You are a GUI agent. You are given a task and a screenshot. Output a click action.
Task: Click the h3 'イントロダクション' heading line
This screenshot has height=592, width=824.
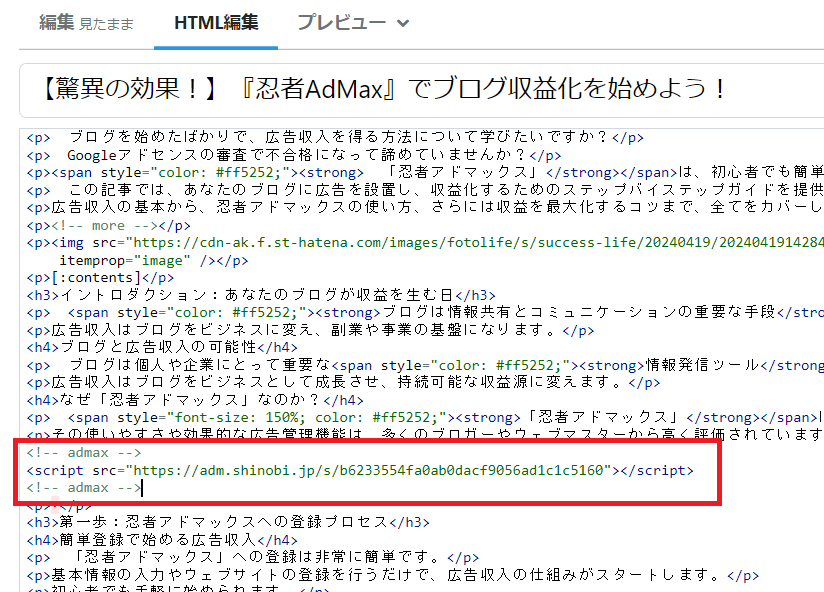click(x=261, y=295)
